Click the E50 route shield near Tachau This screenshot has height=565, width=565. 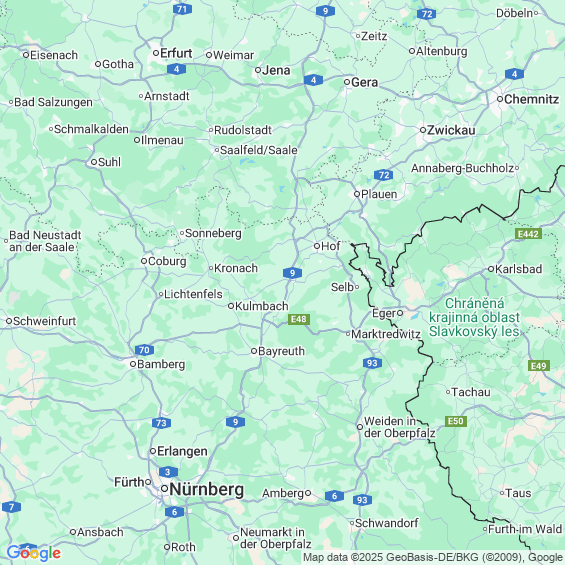[x=456, y=421]
